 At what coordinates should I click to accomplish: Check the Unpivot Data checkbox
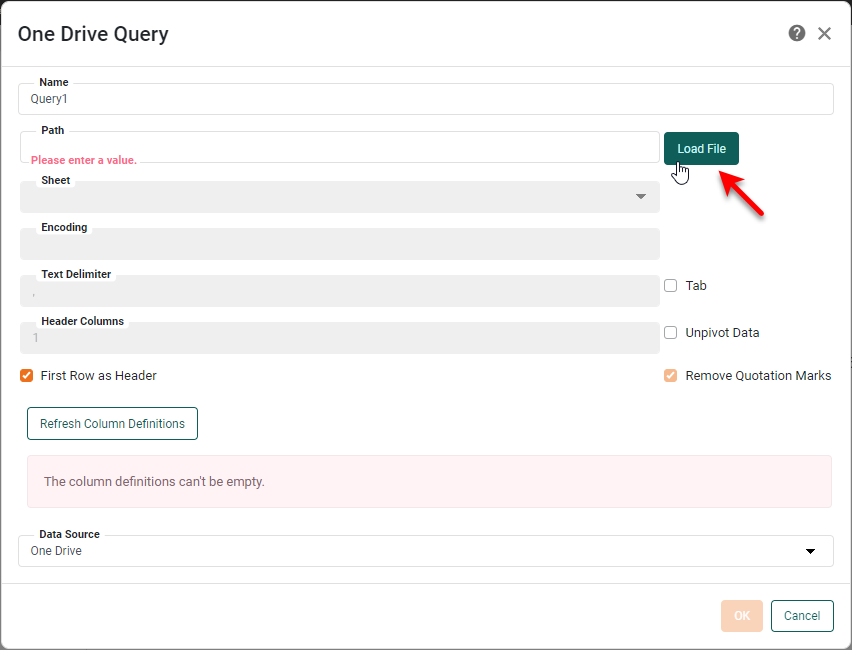[671, 333]
